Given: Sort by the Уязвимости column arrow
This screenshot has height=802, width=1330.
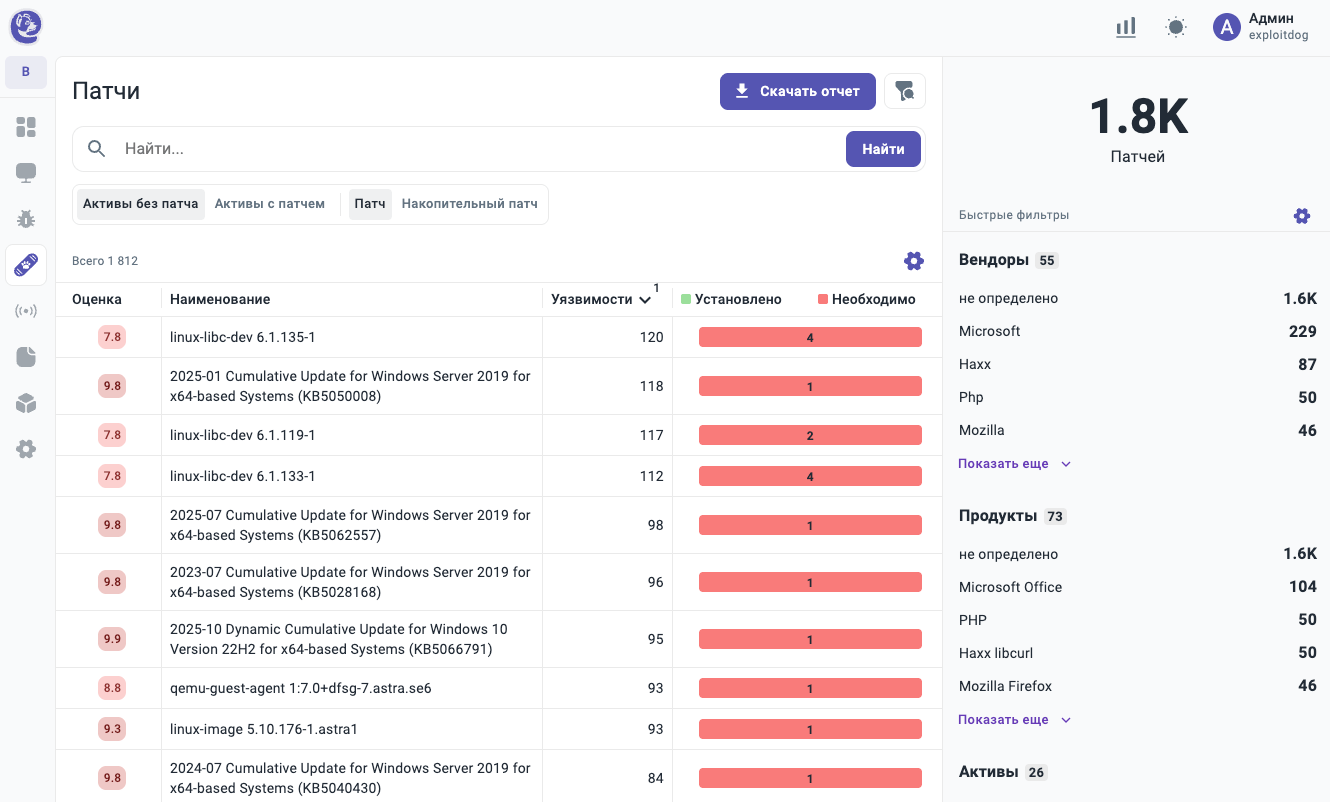Looking at the screenshot, I should tap(645, 300).
